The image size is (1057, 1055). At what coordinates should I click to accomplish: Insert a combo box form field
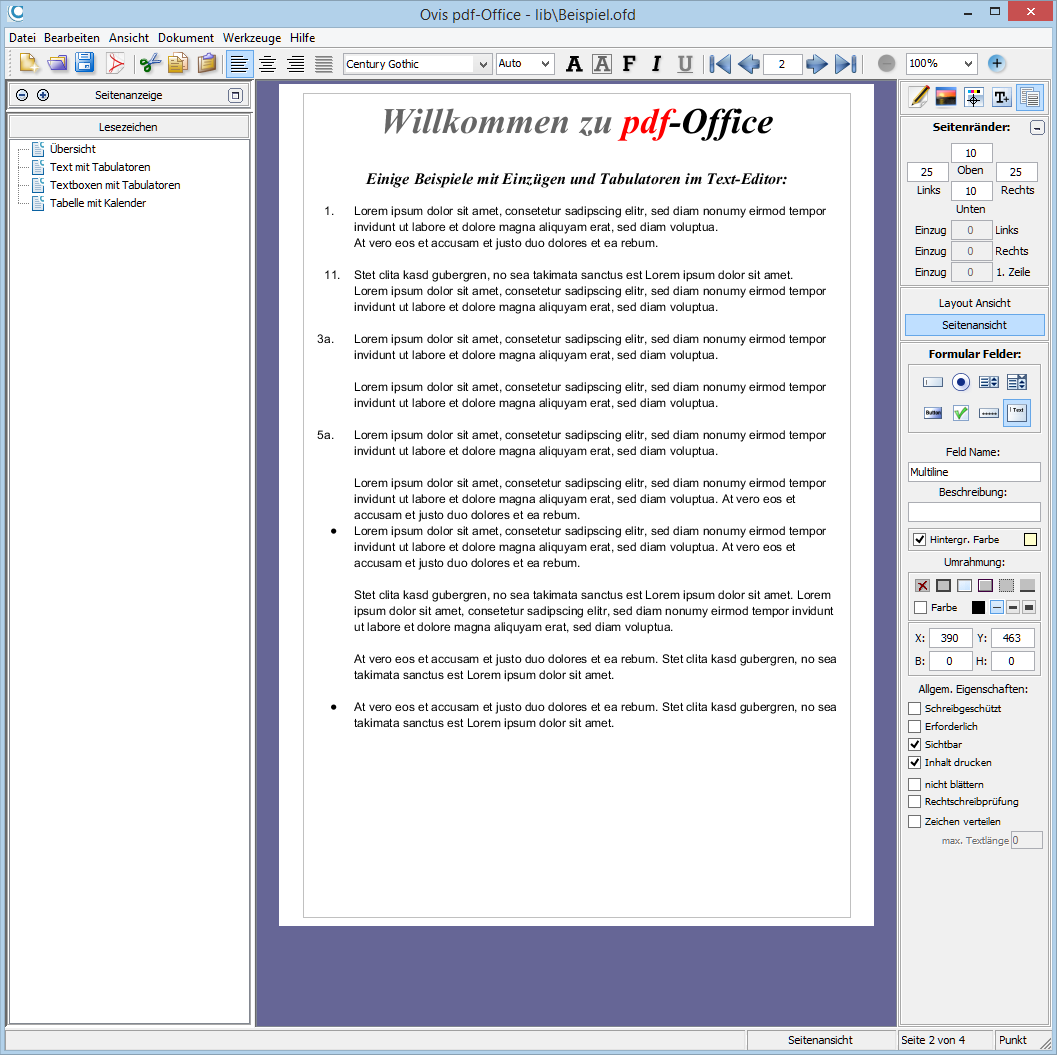pos(1017,382)
